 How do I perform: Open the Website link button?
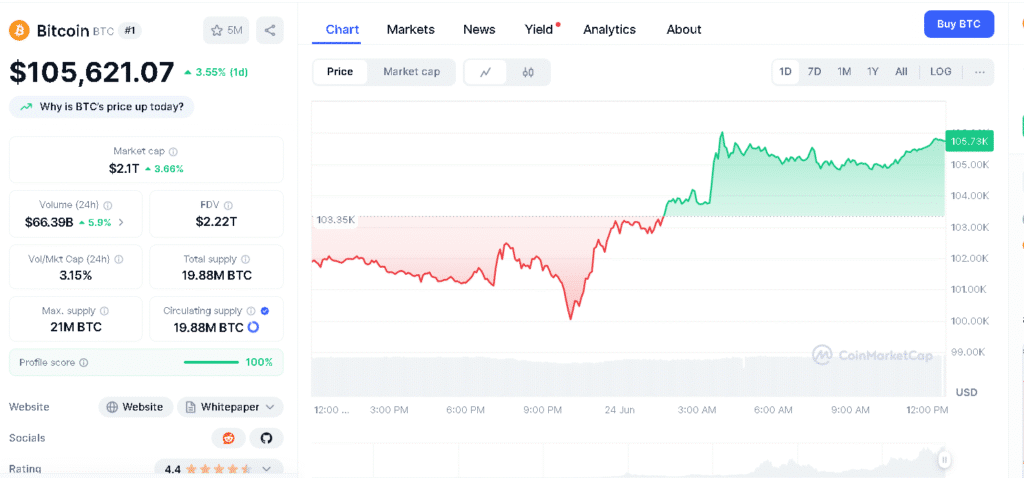tap(136, 407)
